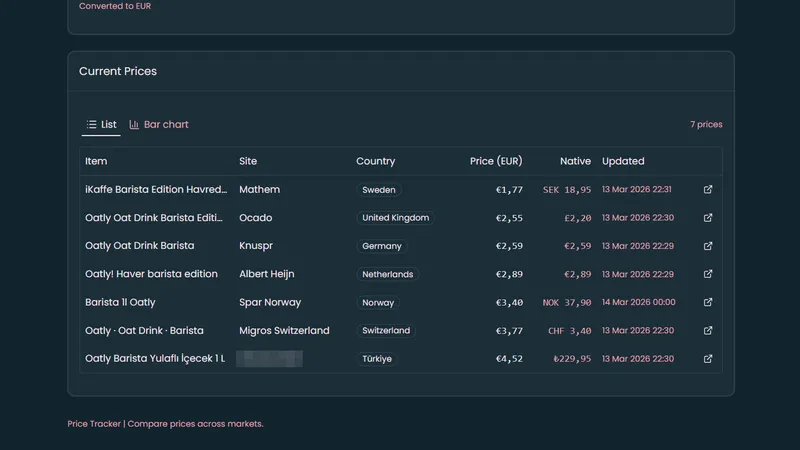Image resolution: width=800 pixels, height=450 pixels.
Task: Click native price NOK 37,90
Action: (567, 303)
